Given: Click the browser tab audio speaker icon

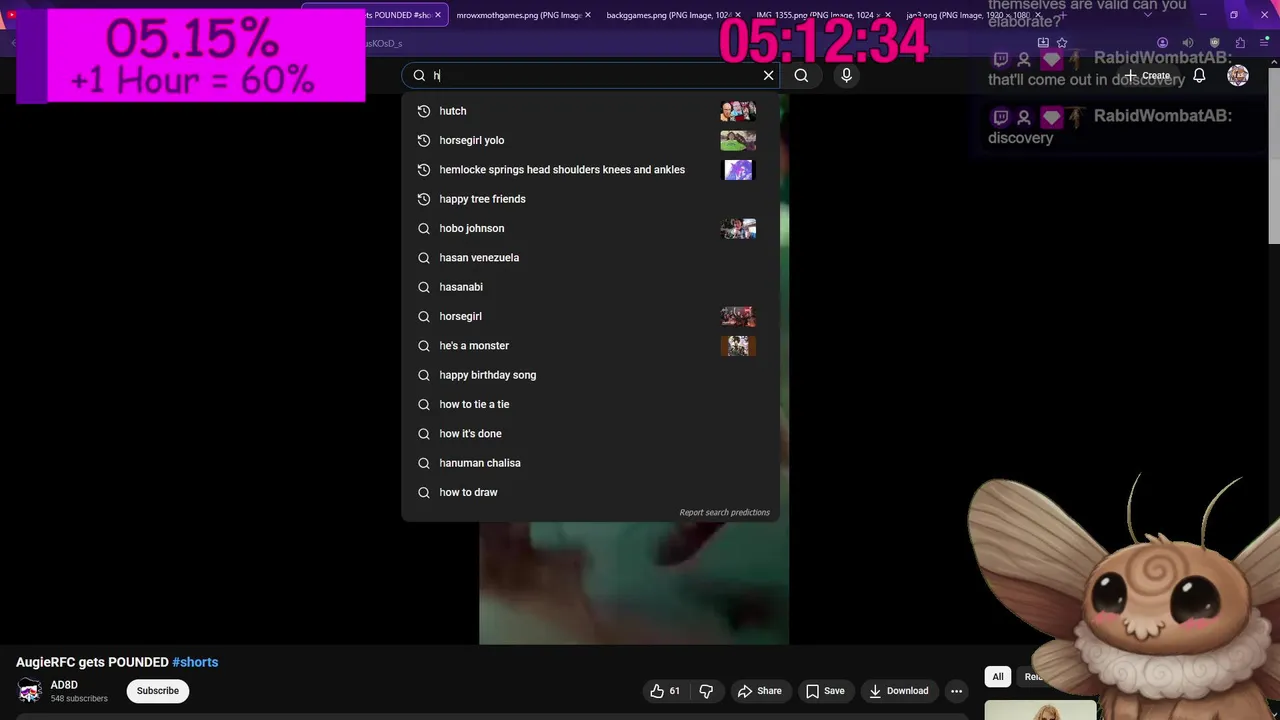Looking at the screenshot, I should coord(1188,43).
